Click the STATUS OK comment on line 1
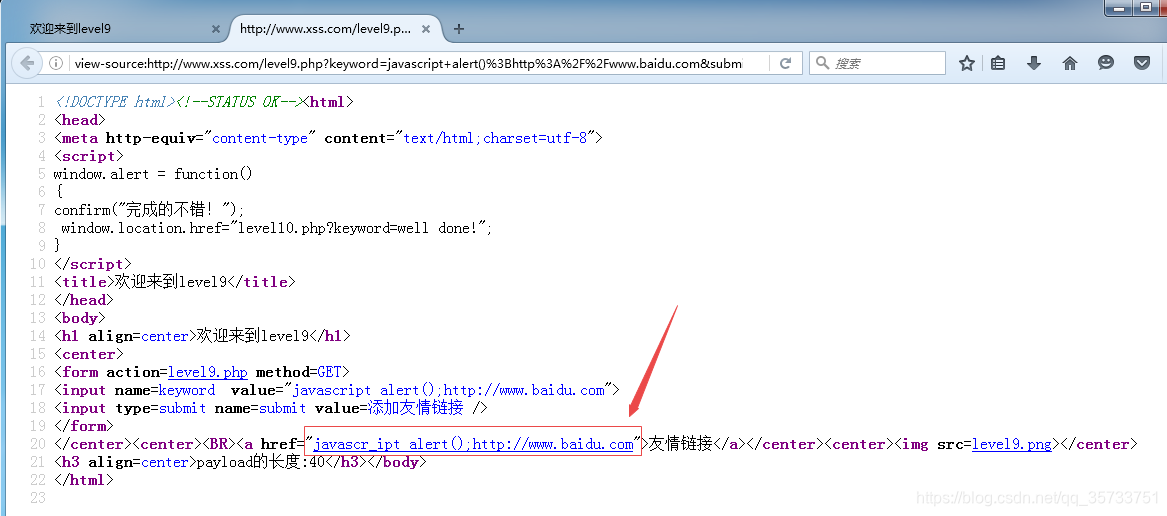The width and height of the screenshot is (1167, 516). click(240, 102)
